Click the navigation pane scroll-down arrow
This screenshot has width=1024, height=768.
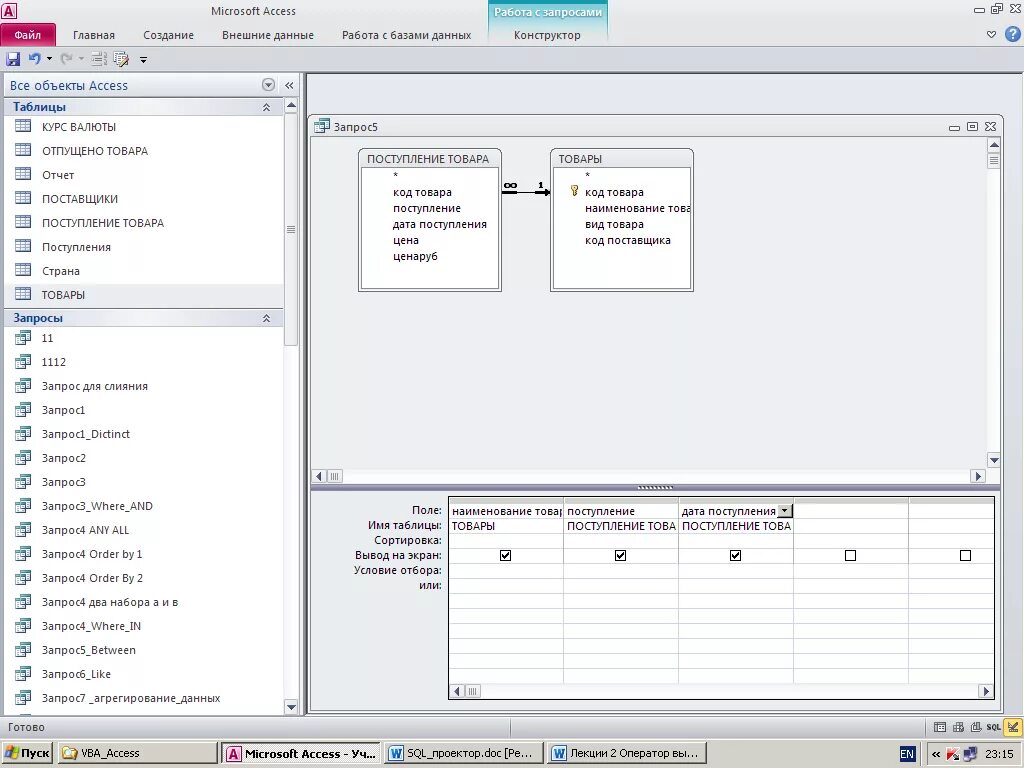click(x=291, y=707)
